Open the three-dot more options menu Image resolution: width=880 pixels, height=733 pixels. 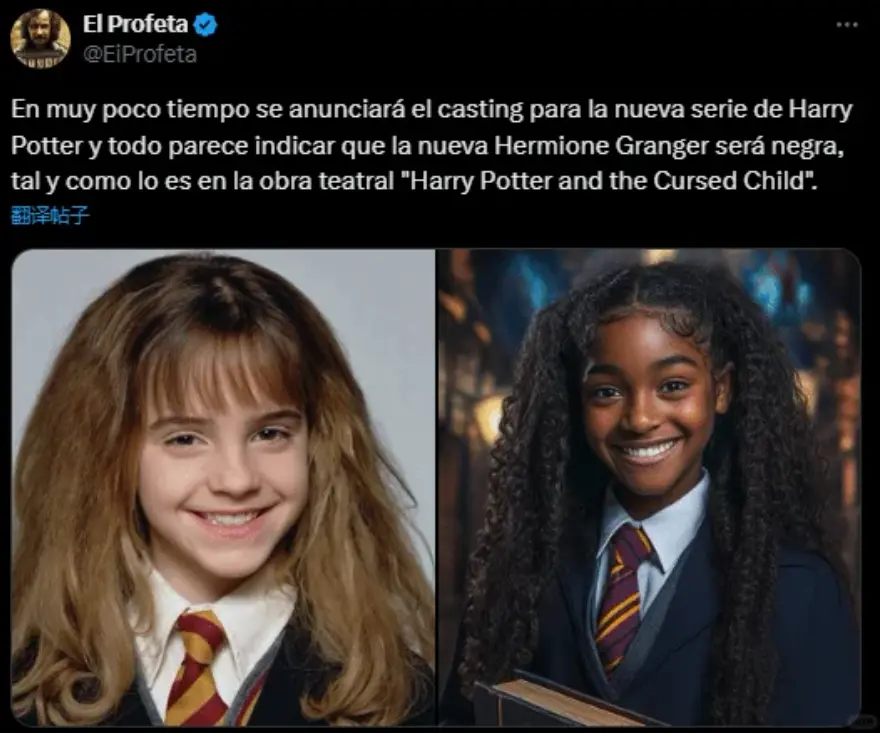click(847, 25)
